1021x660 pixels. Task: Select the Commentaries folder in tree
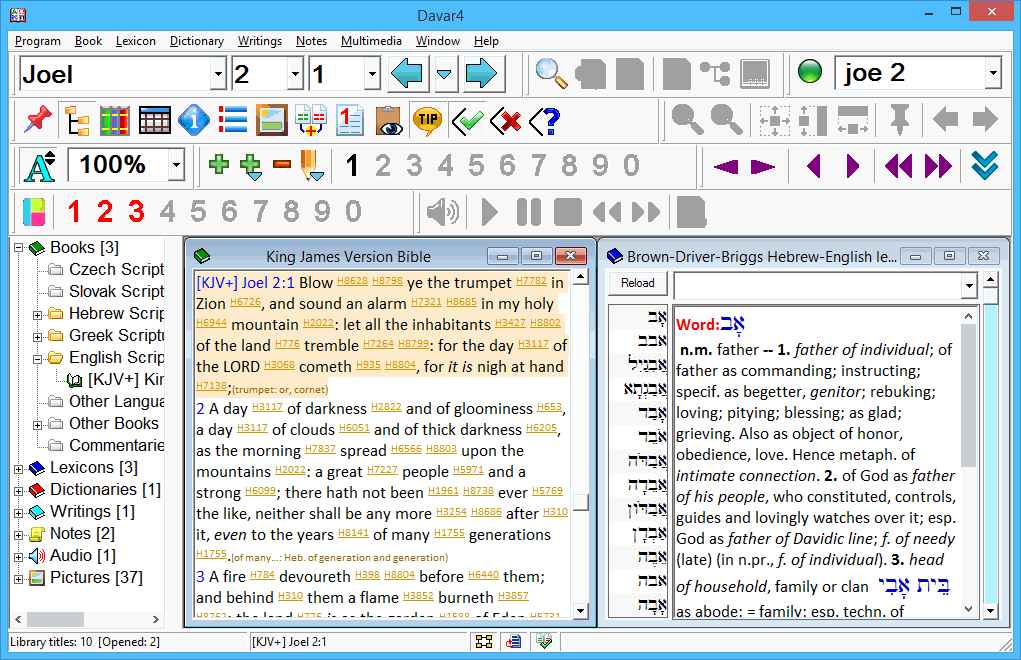117,445
